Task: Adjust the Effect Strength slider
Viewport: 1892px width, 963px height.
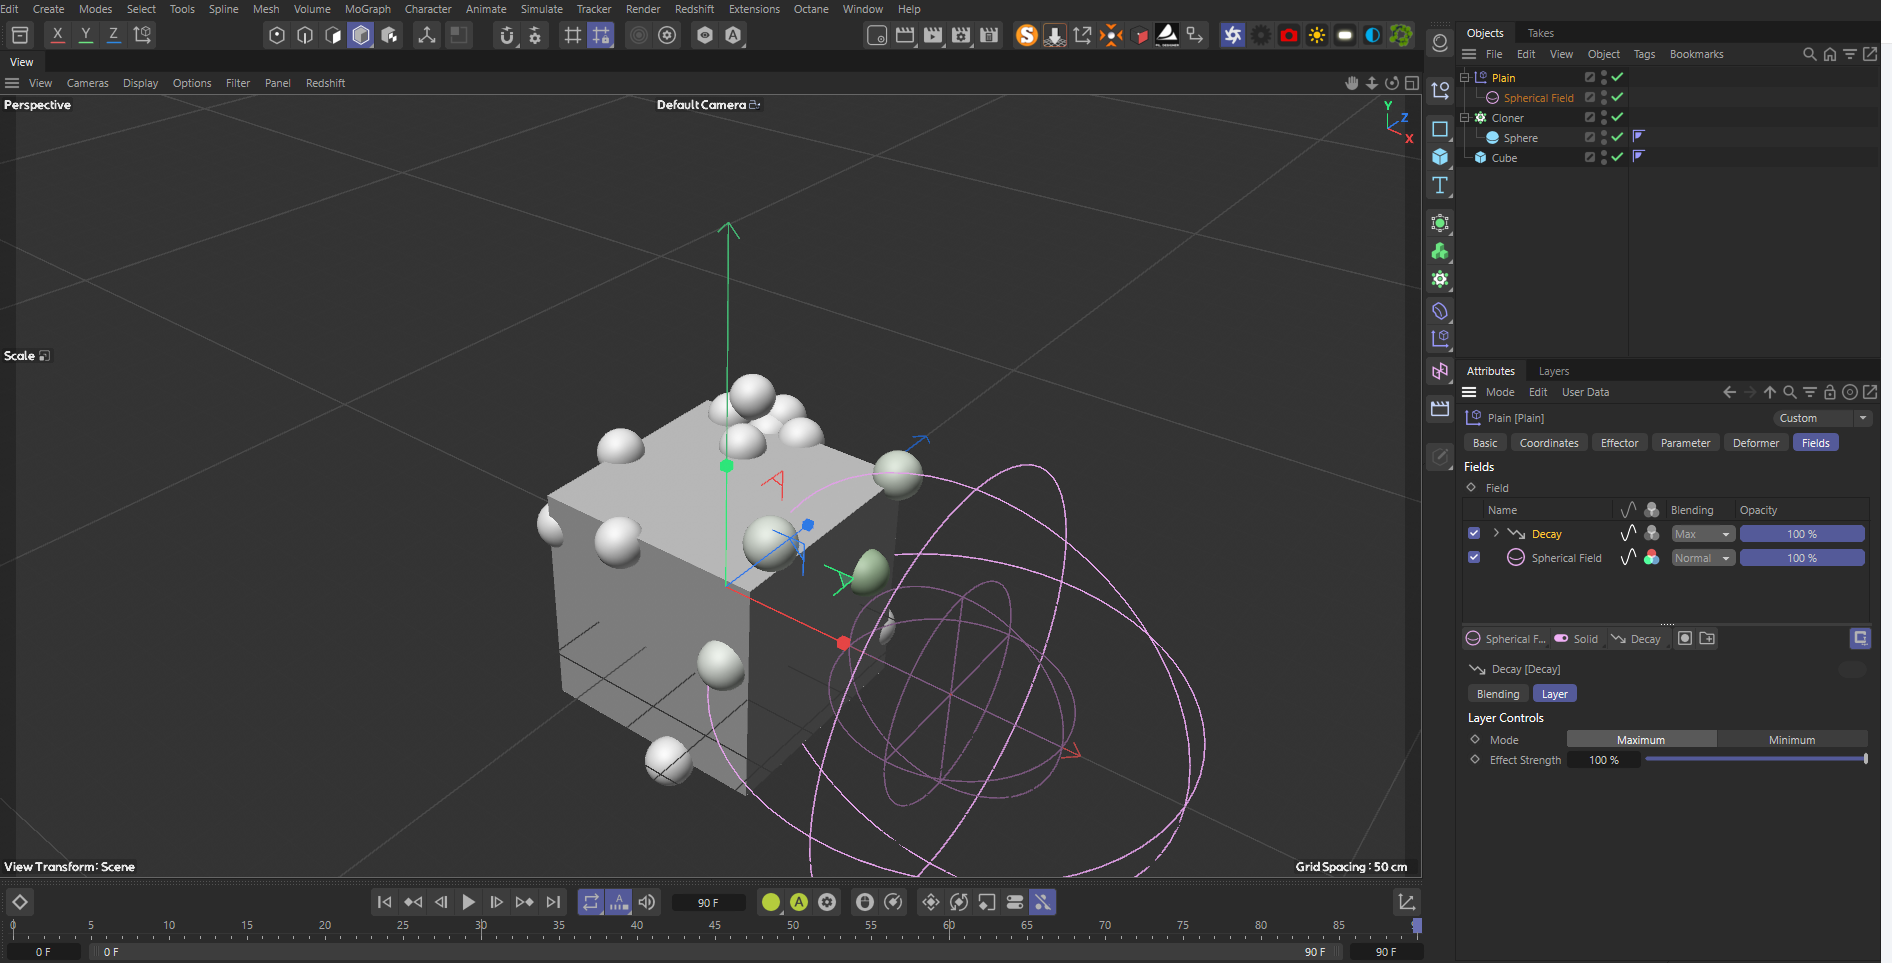Action: (1755, 760)
